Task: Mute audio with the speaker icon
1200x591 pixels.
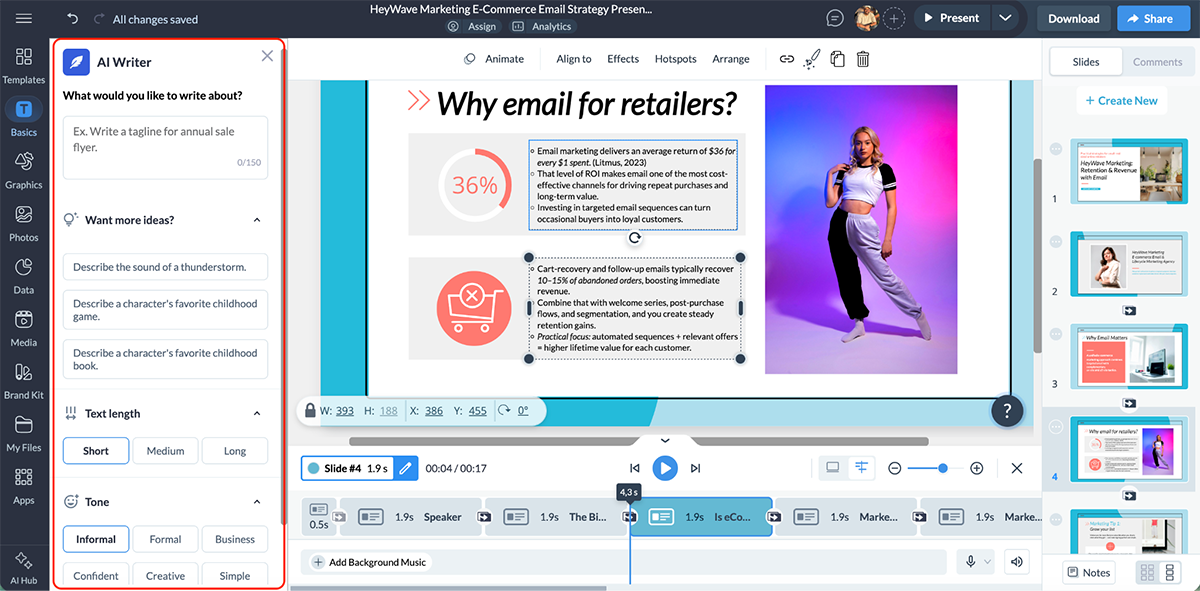Action: [x=1016, y=561]
